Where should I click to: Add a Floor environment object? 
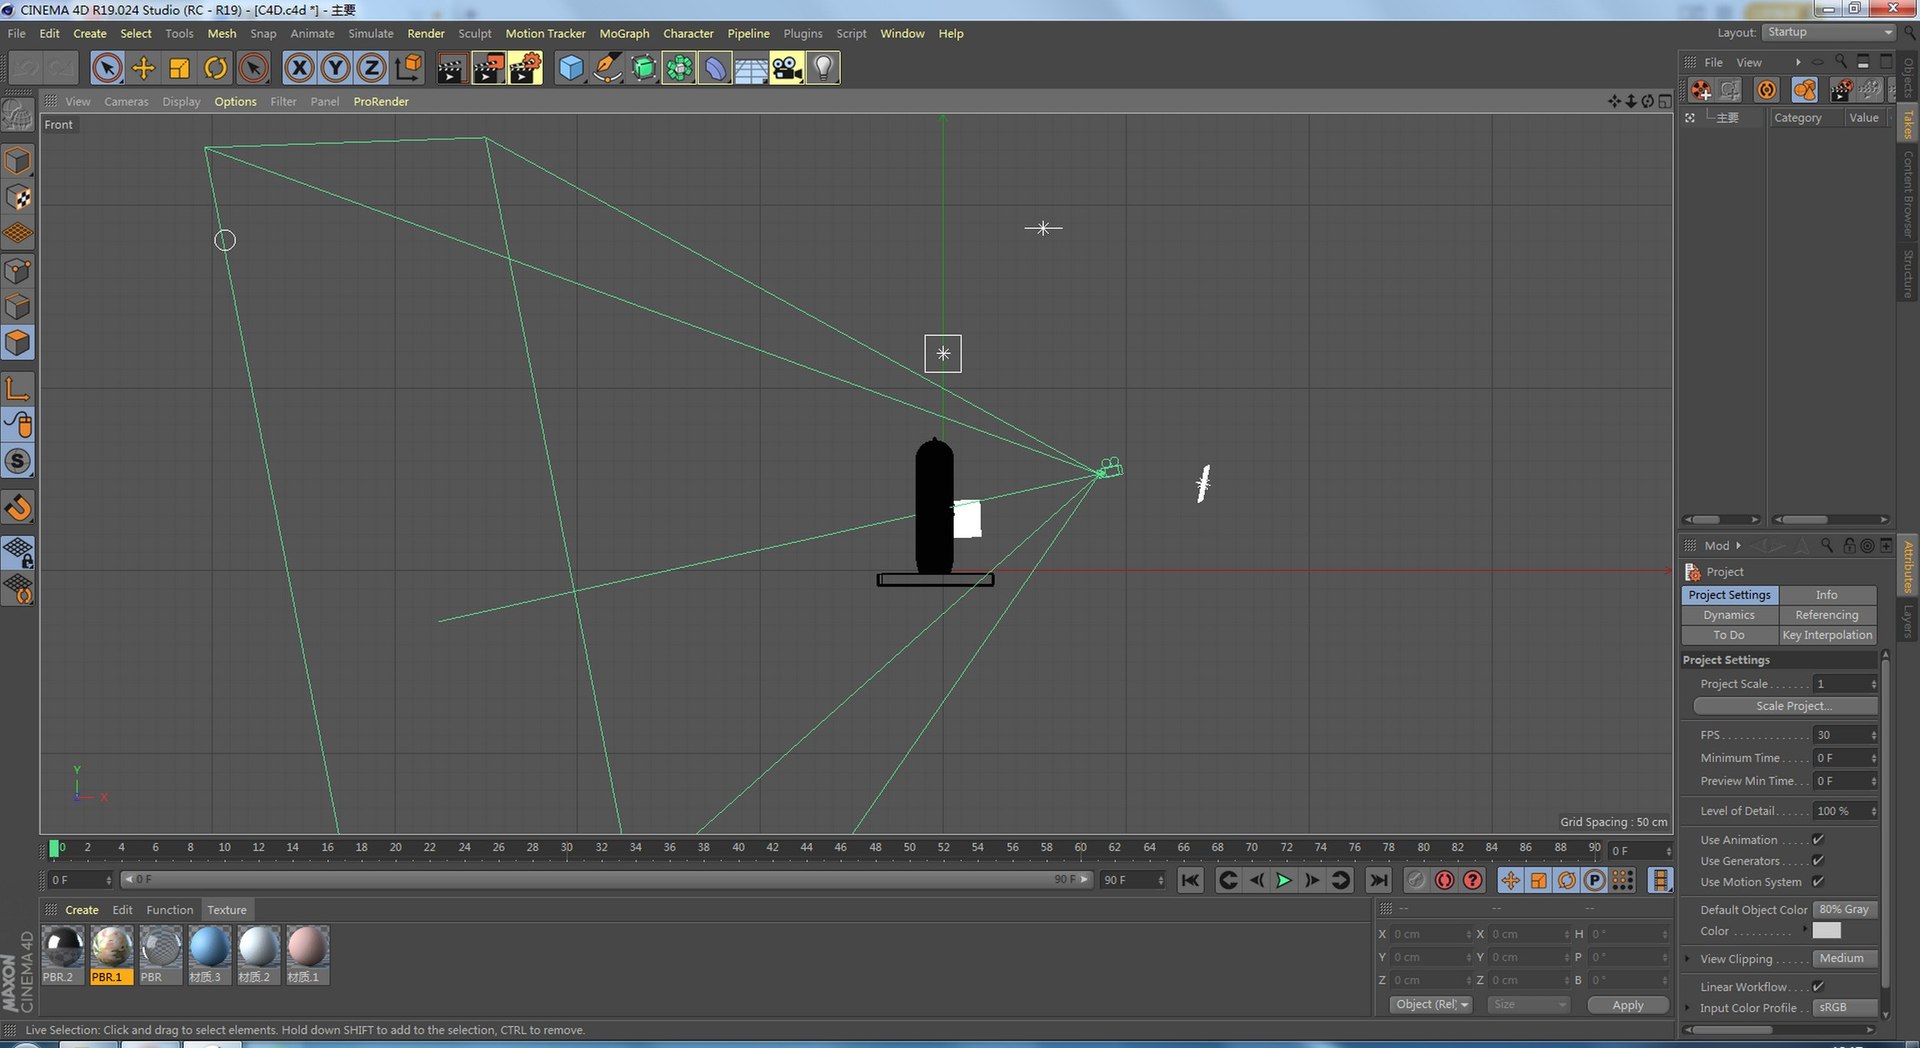tap(751, 68)
